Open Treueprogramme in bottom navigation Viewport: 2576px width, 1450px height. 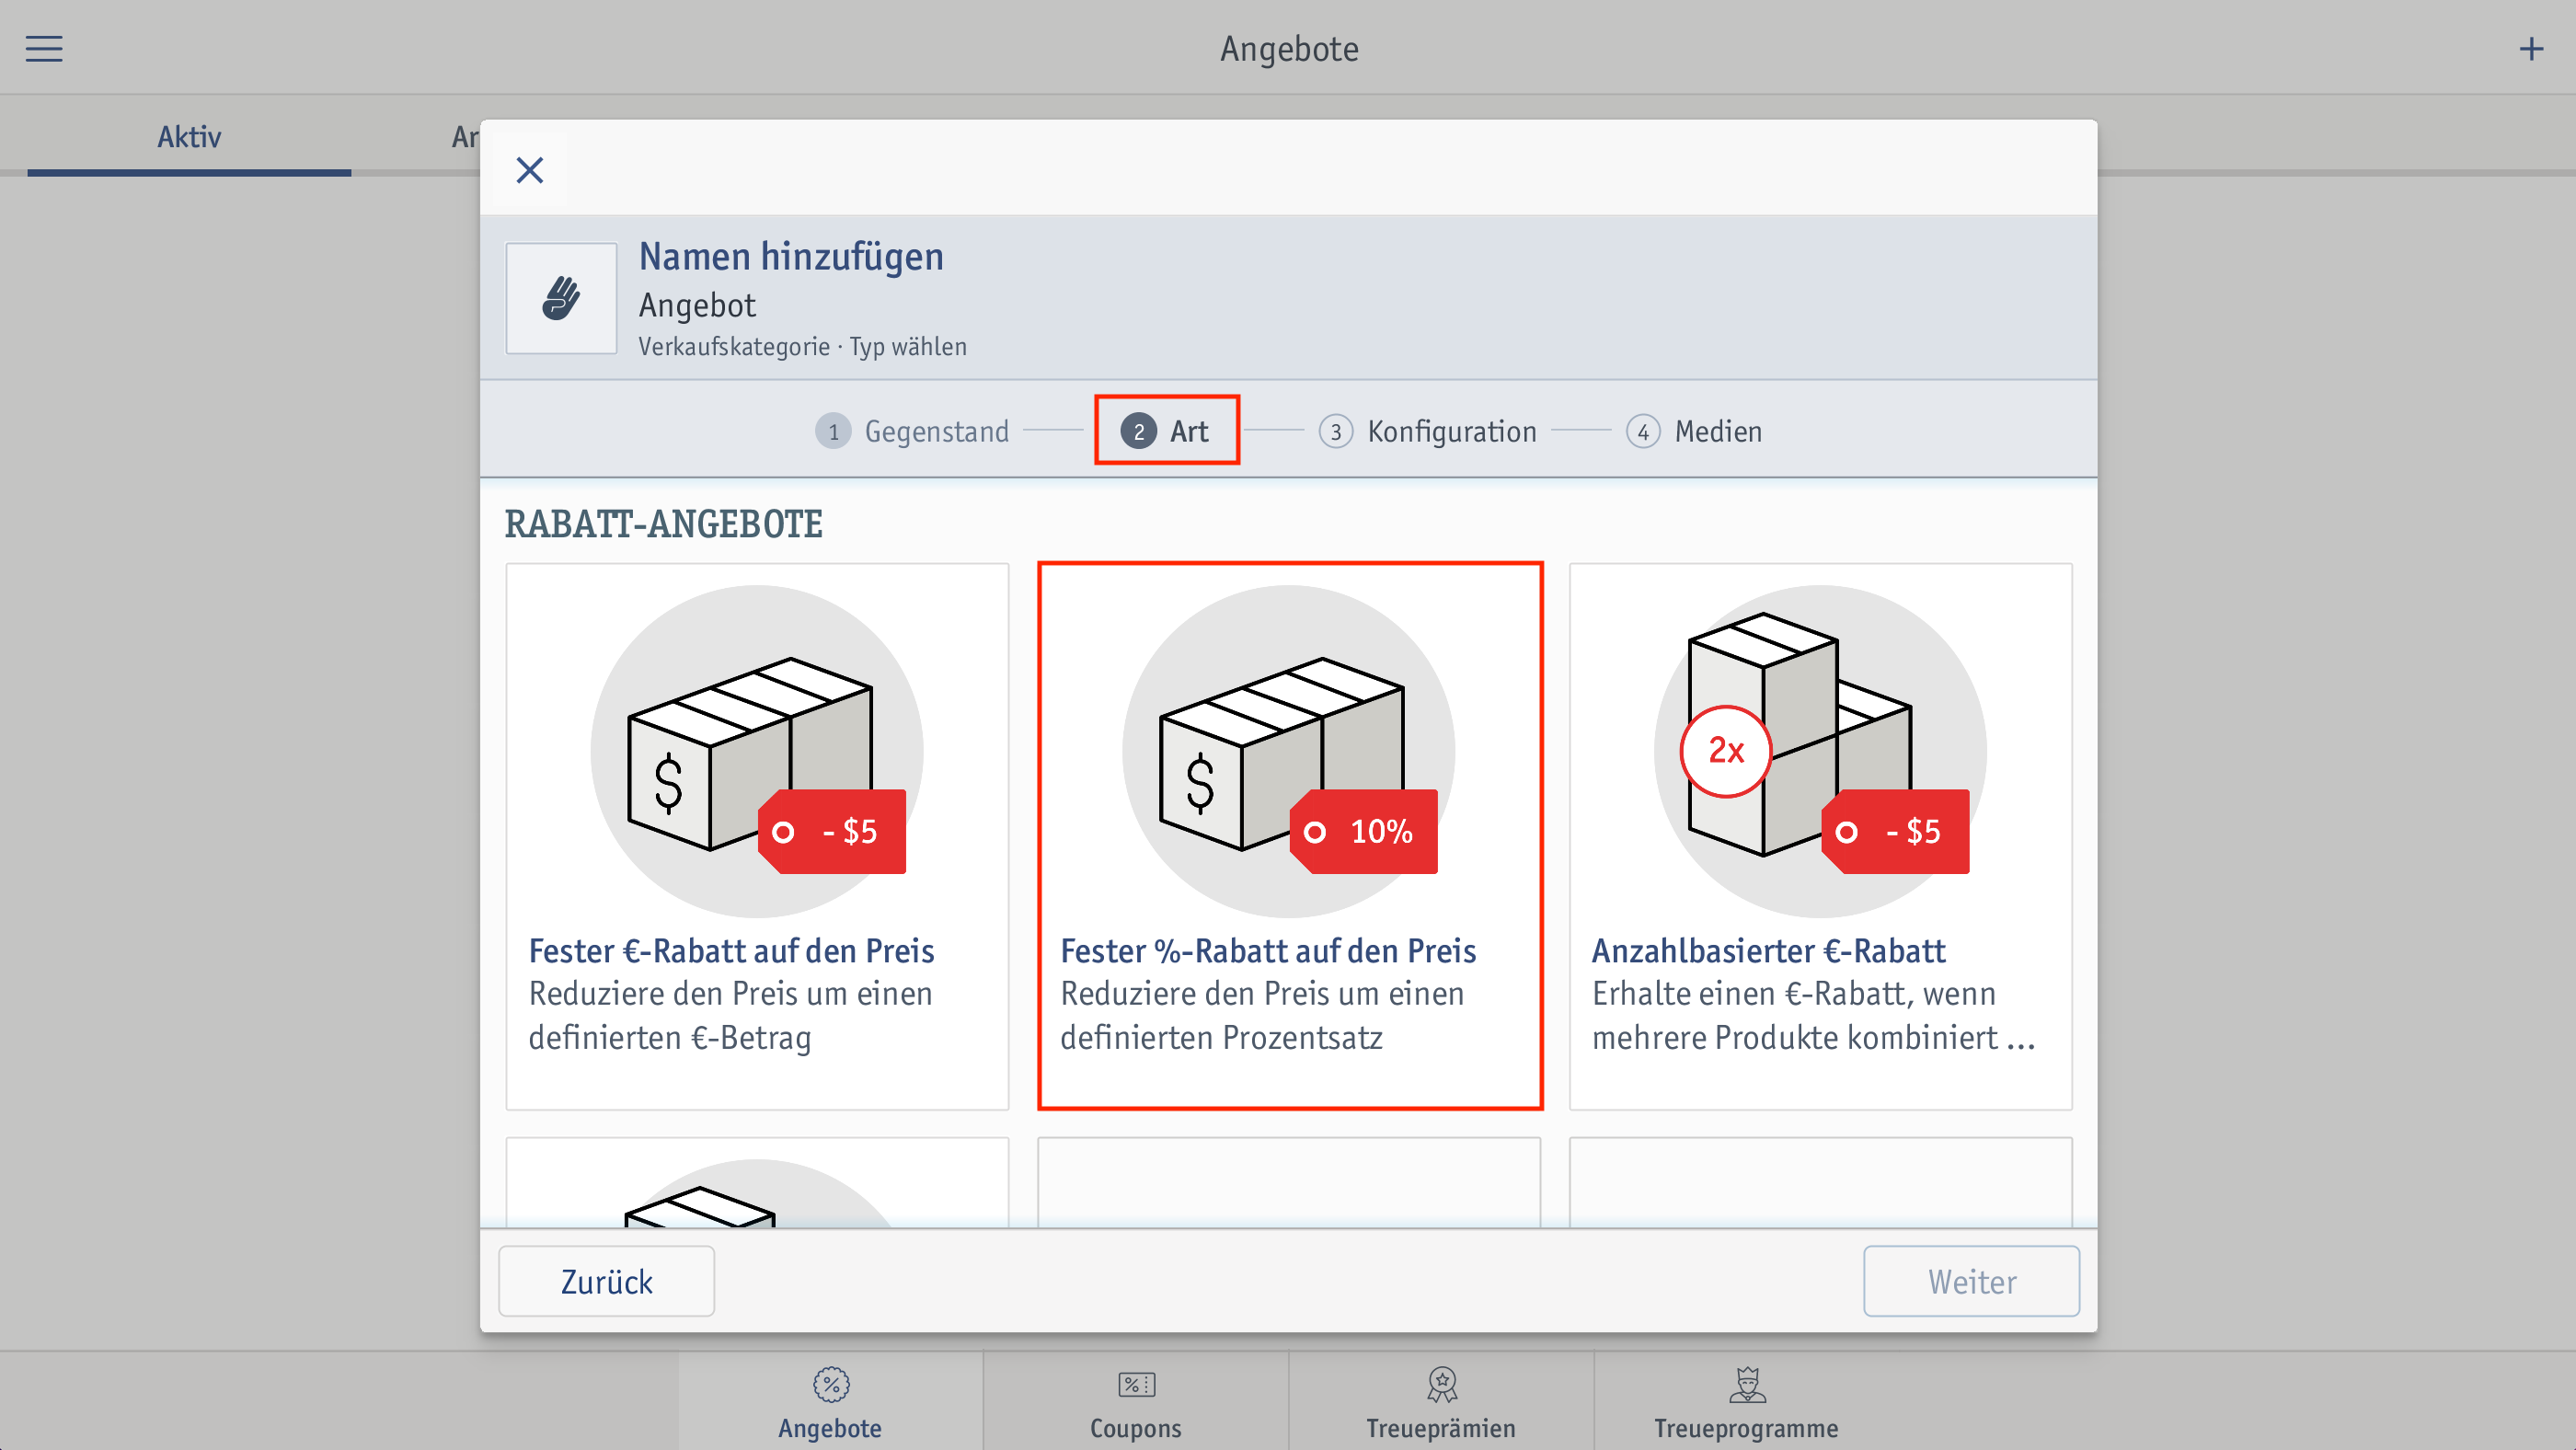pyautogui.click(x=1746, y=1402)
